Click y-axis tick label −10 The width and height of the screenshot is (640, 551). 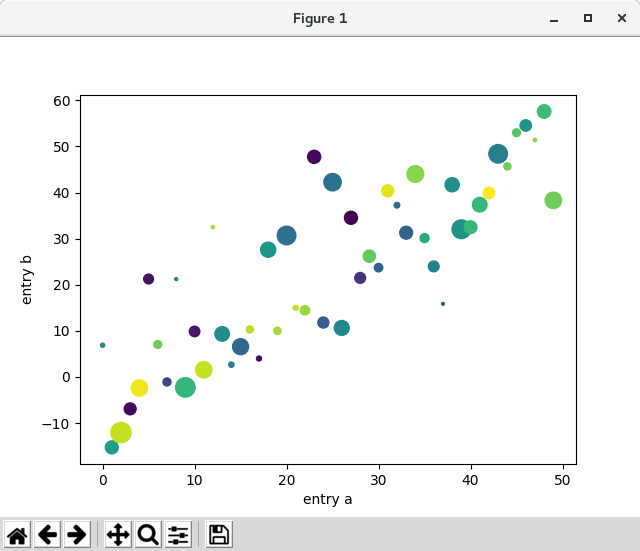56,424
